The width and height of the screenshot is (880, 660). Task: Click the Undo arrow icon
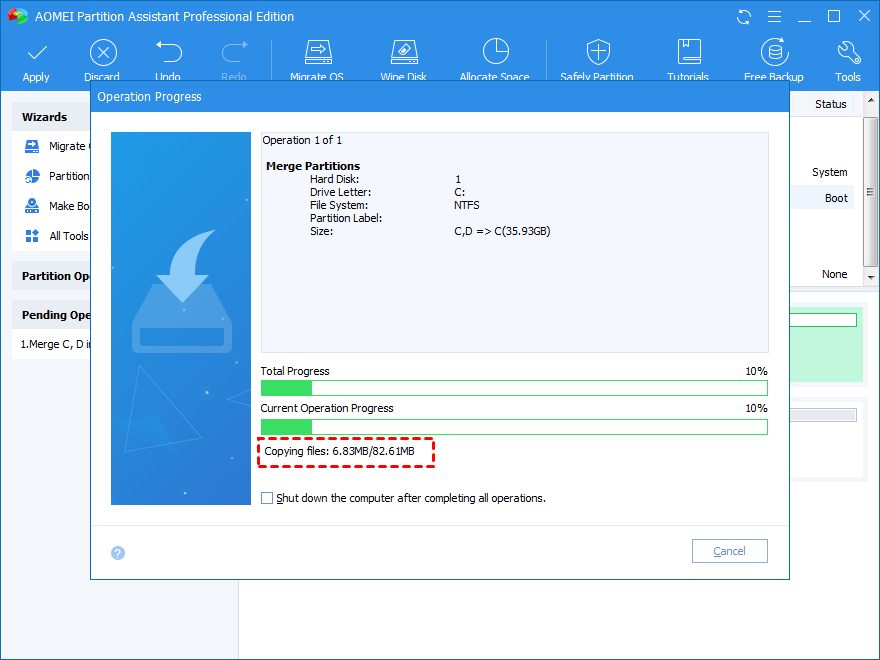pos(168,52)
